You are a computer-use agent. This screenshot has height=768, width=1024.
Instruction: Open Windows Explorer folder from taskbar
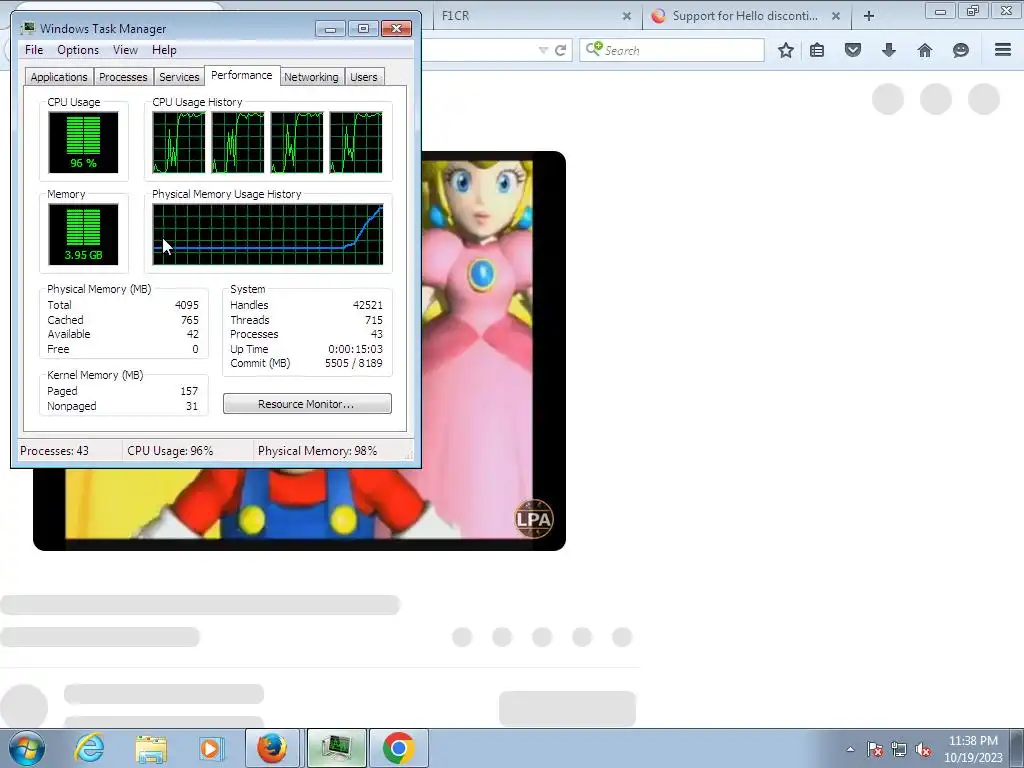click(x=151, y=748)
